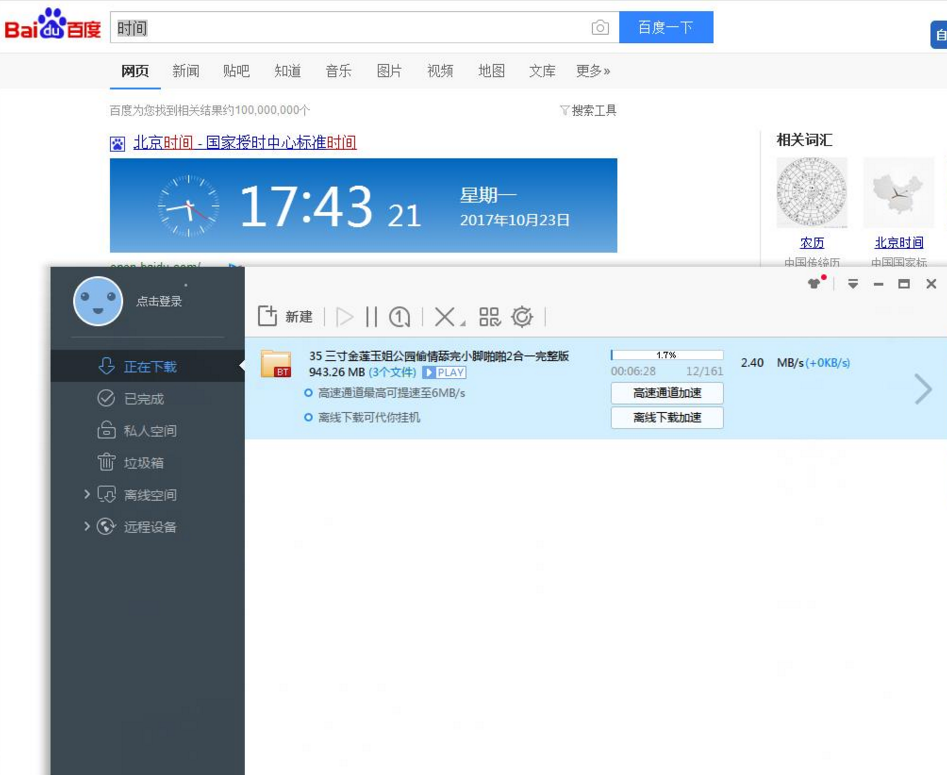This screenshot has width=947, height=775.
Task: Click the 1.7% download progress bar
Action: tap(667, 355)
